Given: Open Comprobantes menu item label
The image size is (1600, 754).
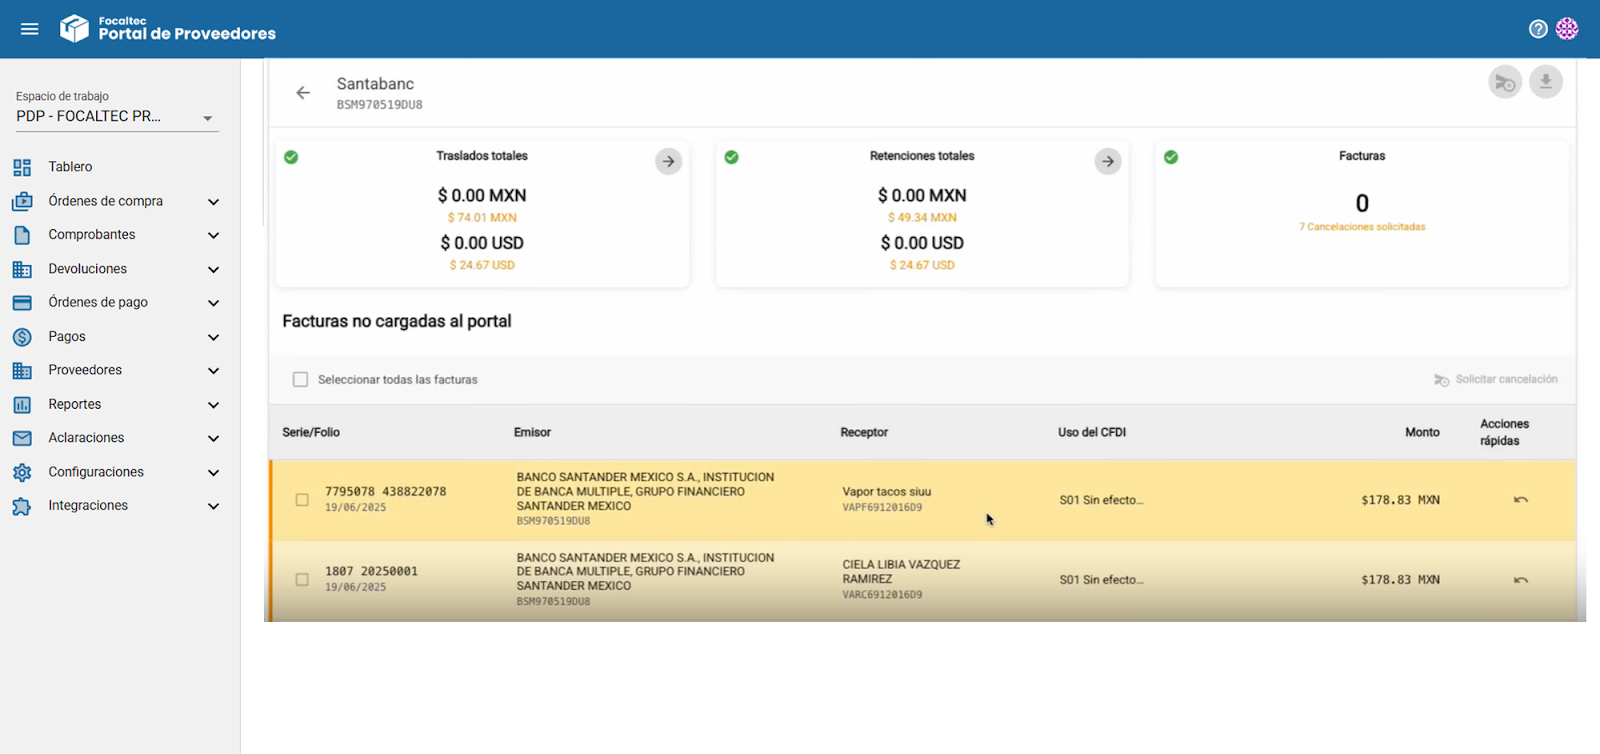Looking at the screenshot, I should (92, 235).
